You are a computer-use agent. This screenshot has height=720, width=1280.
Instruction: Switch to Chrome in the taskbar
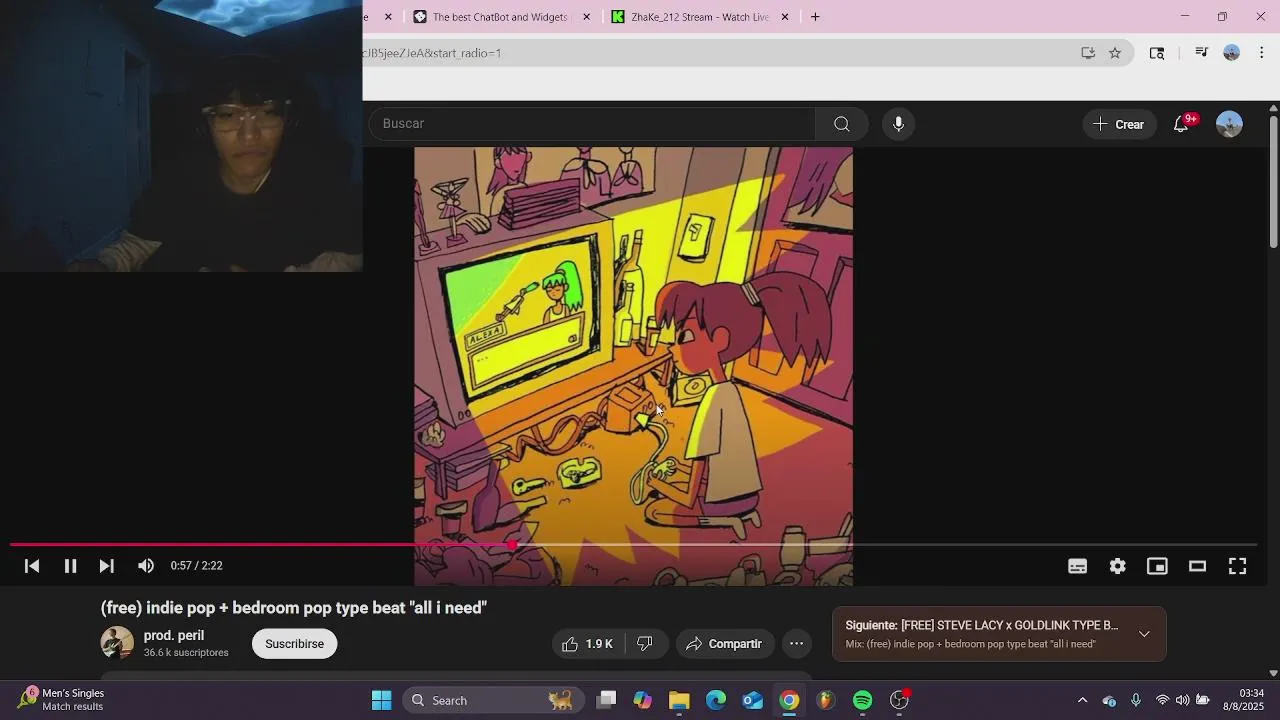click(x=789, y=700)
